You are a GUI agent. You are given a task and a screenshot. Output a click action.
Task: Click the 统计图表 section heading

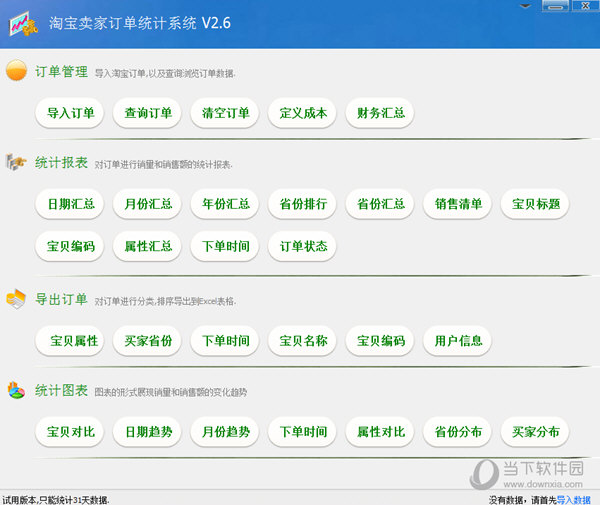(62, 391)
